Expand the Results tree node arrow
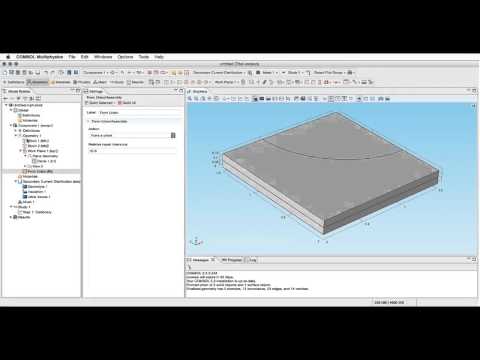 coord(11,217)
